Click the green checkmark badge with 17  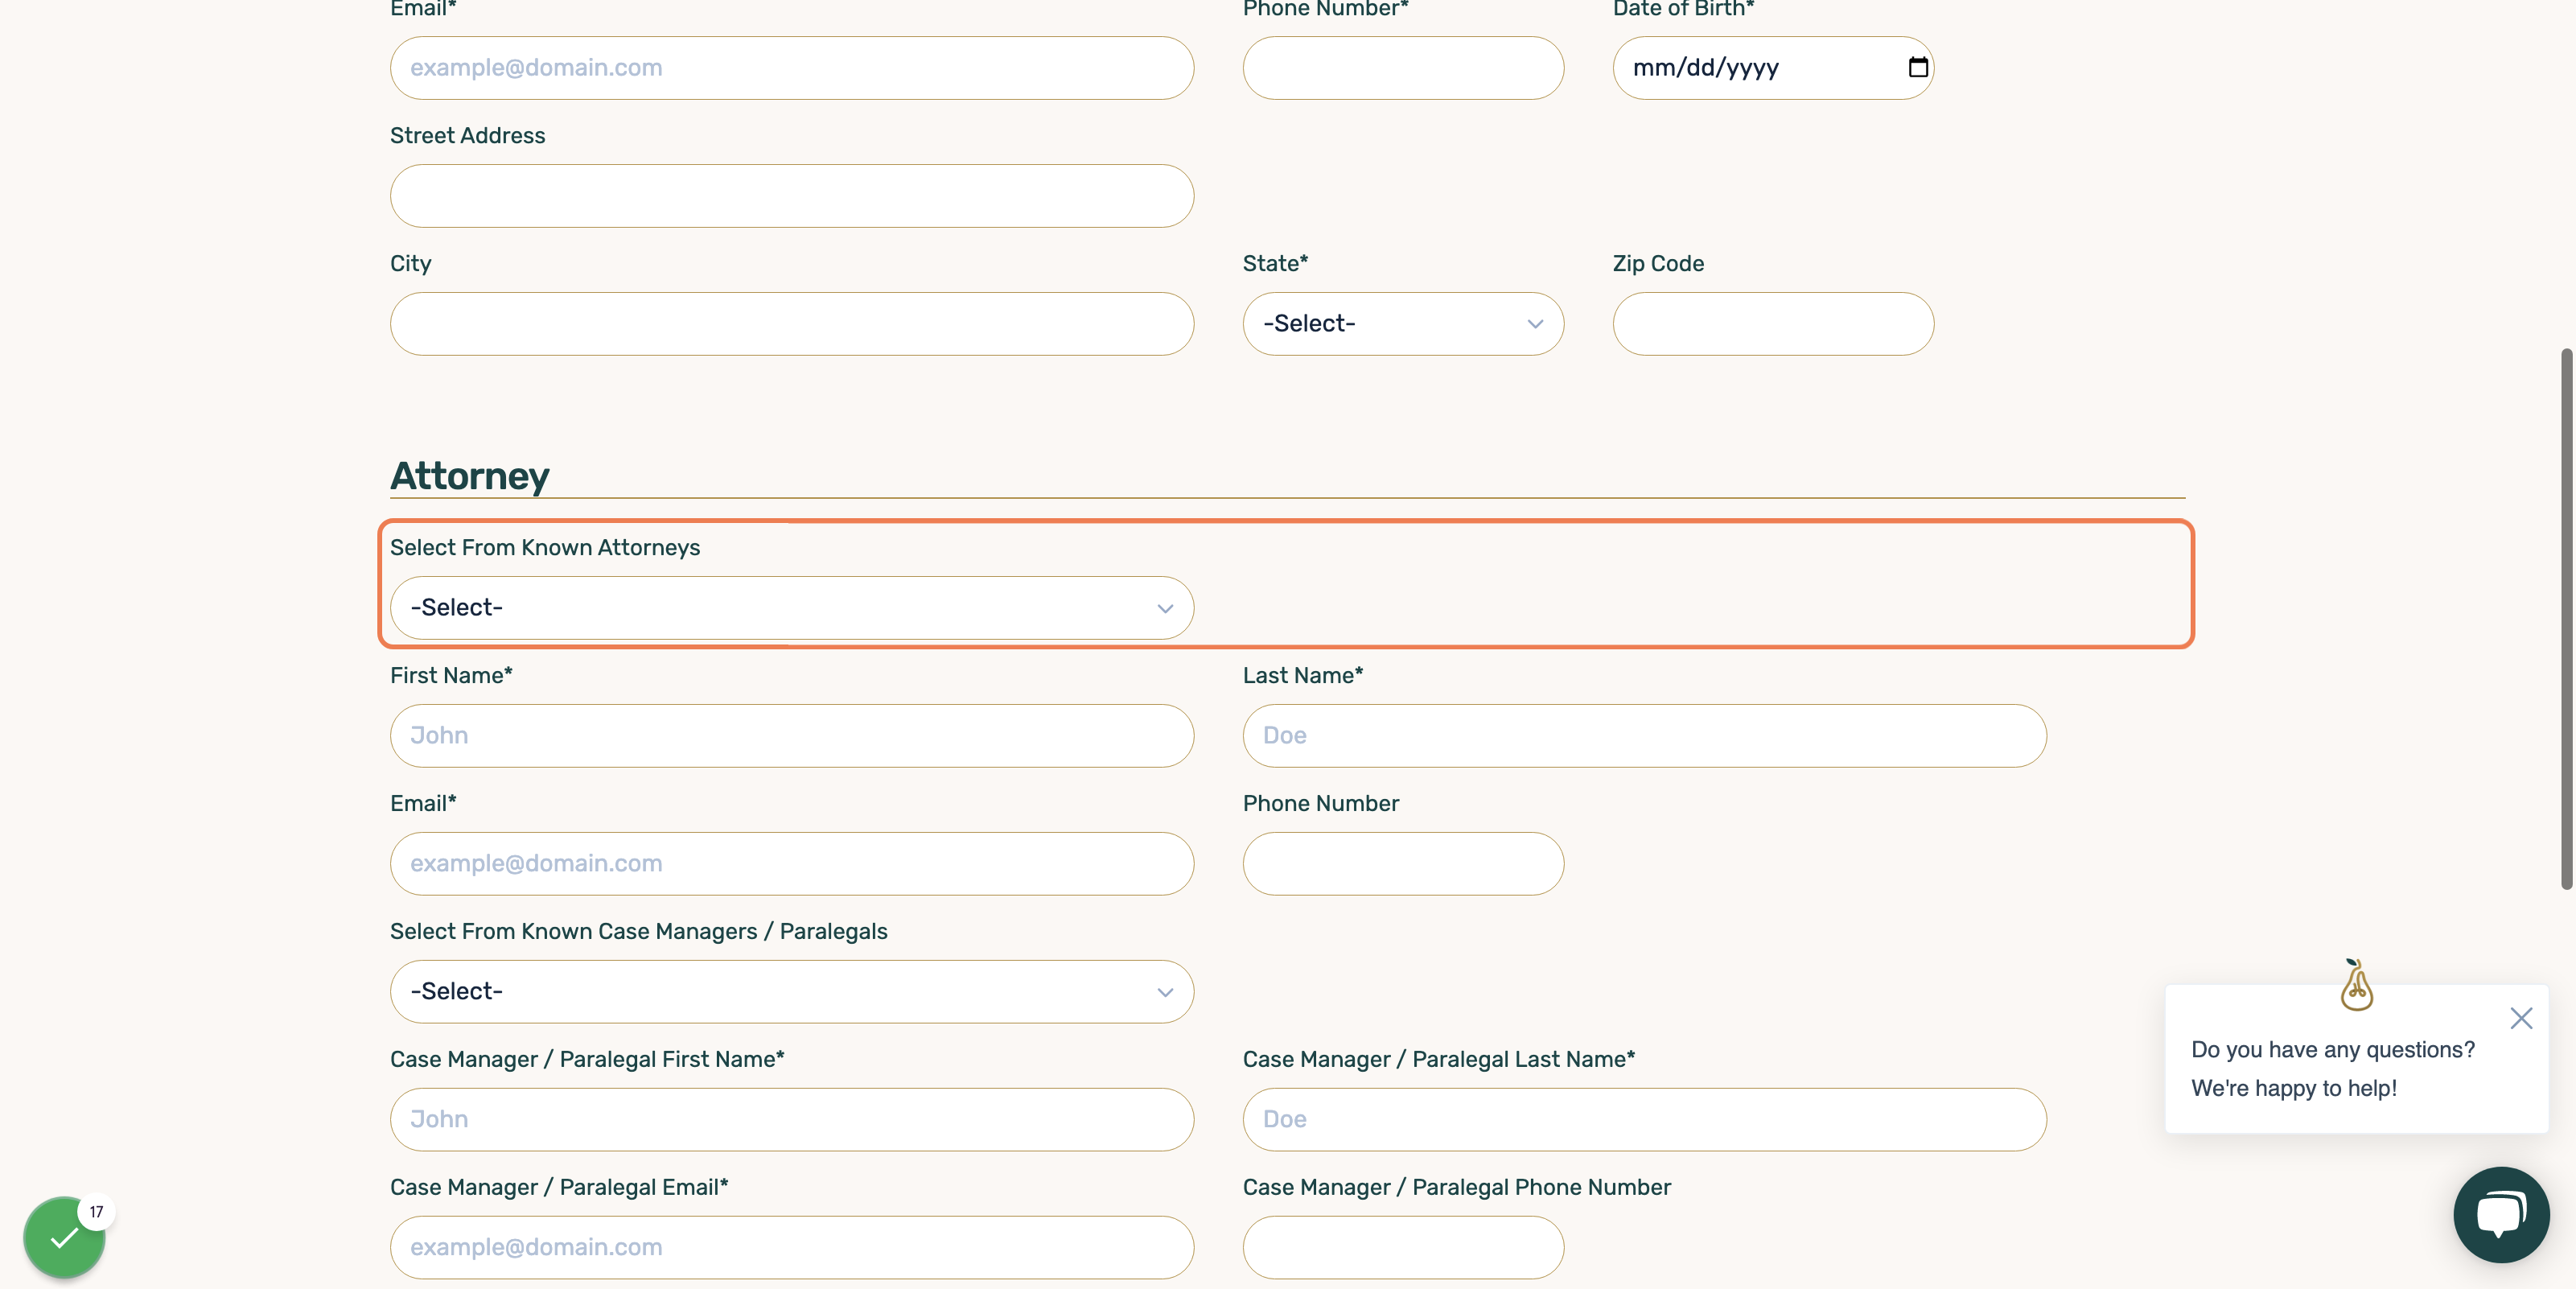[x=65, y=1237]
